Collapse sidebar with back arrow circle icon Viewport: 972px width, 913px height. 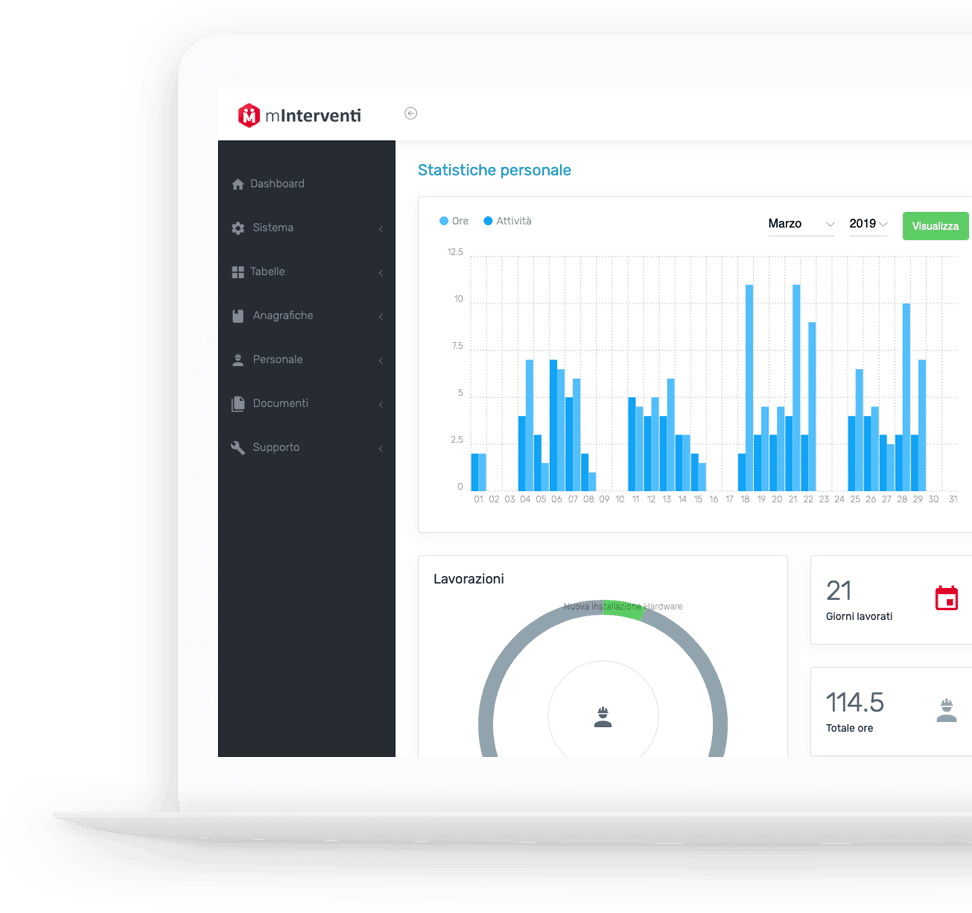click(410, 113)
